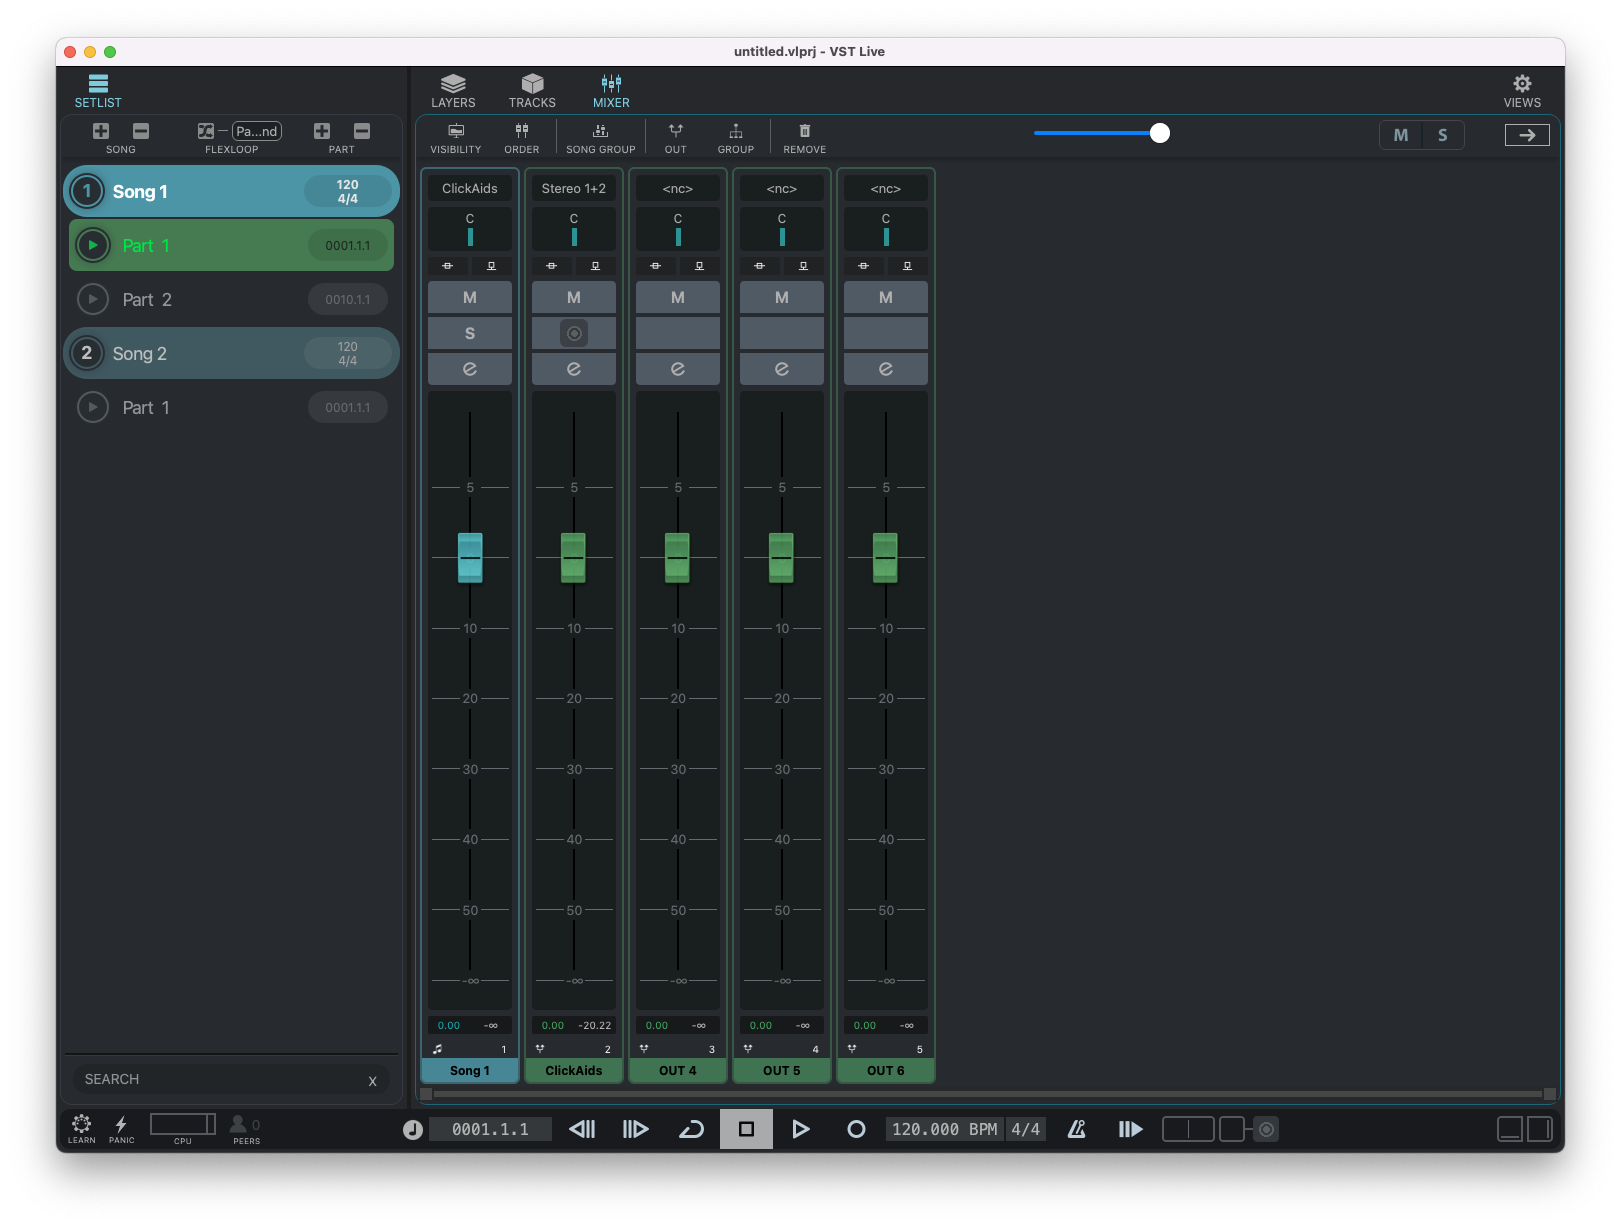Click the Order icon in mixer toolbar

pyautogui.click(x=521, y=131)
